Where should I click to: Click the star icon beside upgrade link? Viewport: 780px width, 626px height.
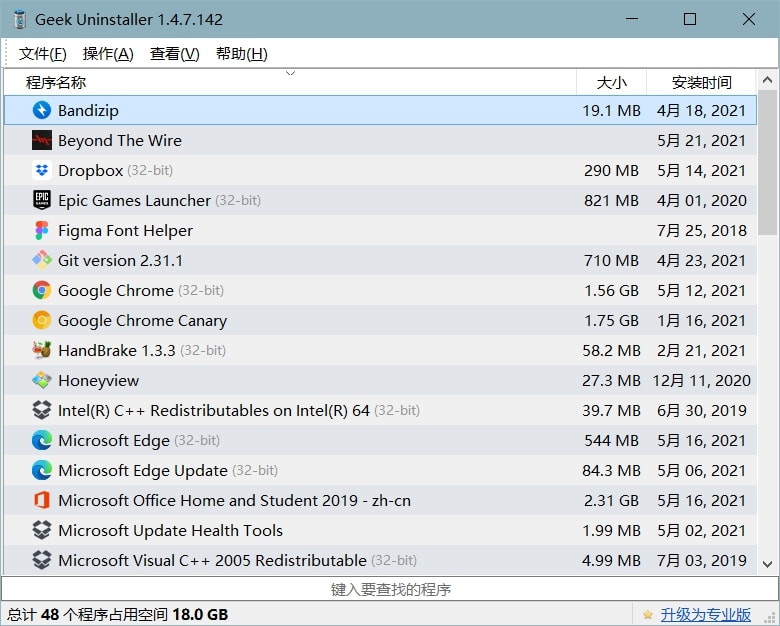click(647, 615)
